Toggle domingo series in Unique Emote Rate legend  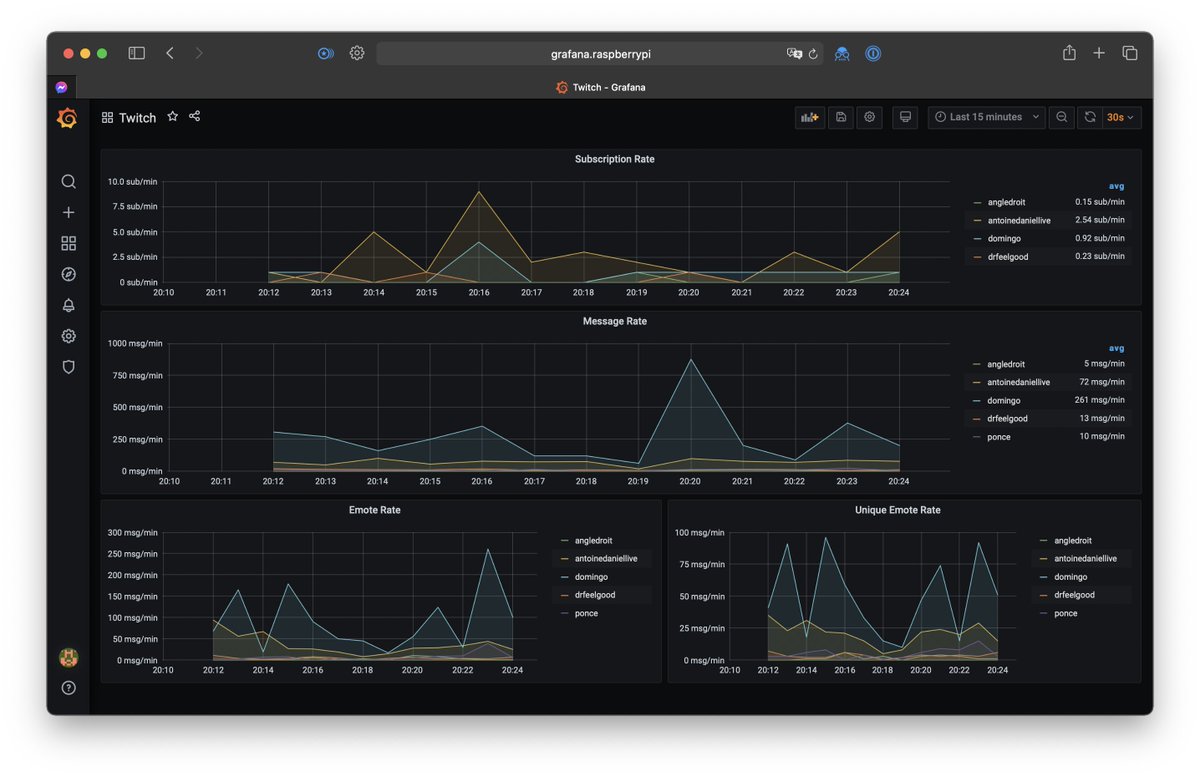pyautogui.click(x=1070, y=577)
